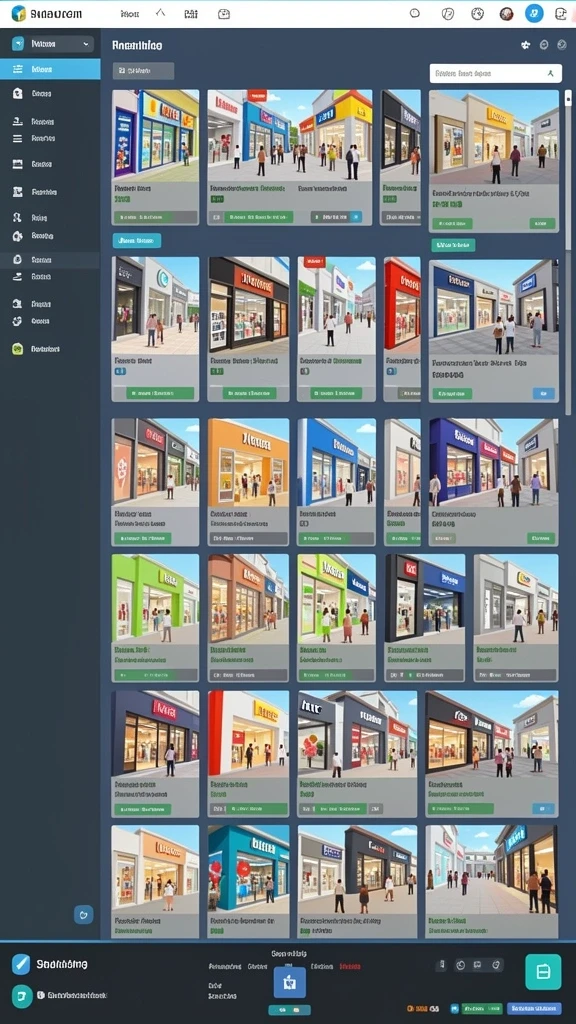Open the user avatar picture in the top bar

click(506, 14)
